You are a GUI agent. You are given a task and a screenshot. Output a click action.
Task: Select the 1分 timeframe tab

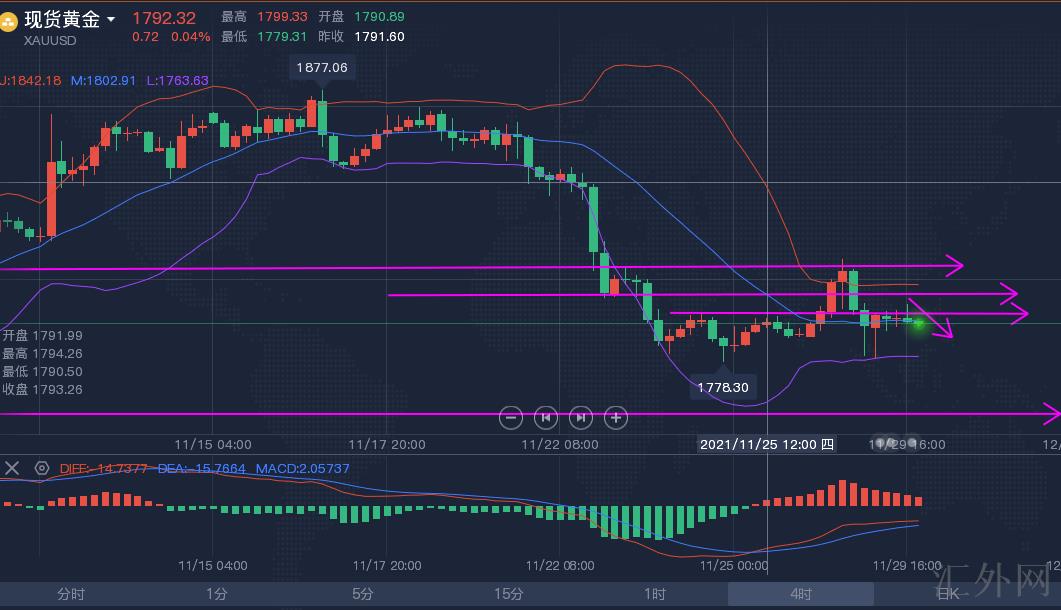(x=217, y=594)
